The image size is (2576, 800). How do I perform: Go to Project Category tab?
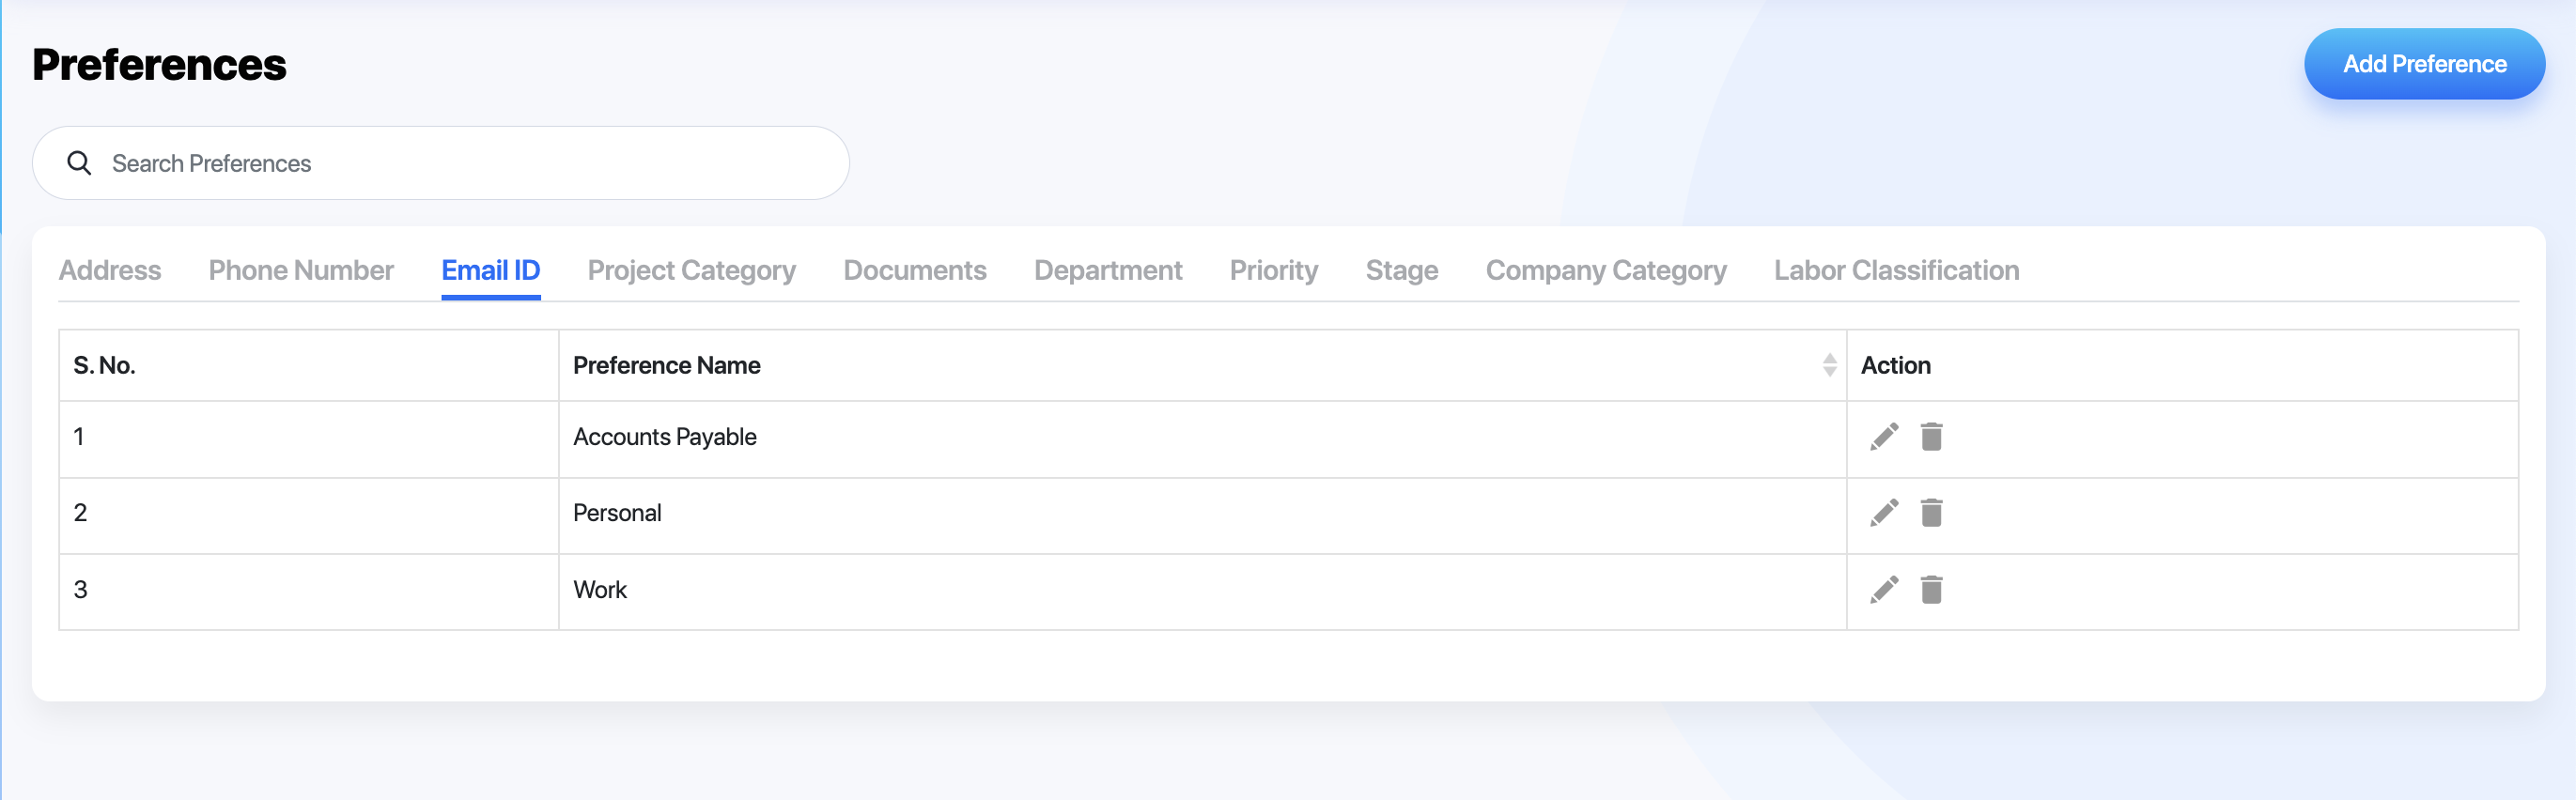(x=692, y=270)
